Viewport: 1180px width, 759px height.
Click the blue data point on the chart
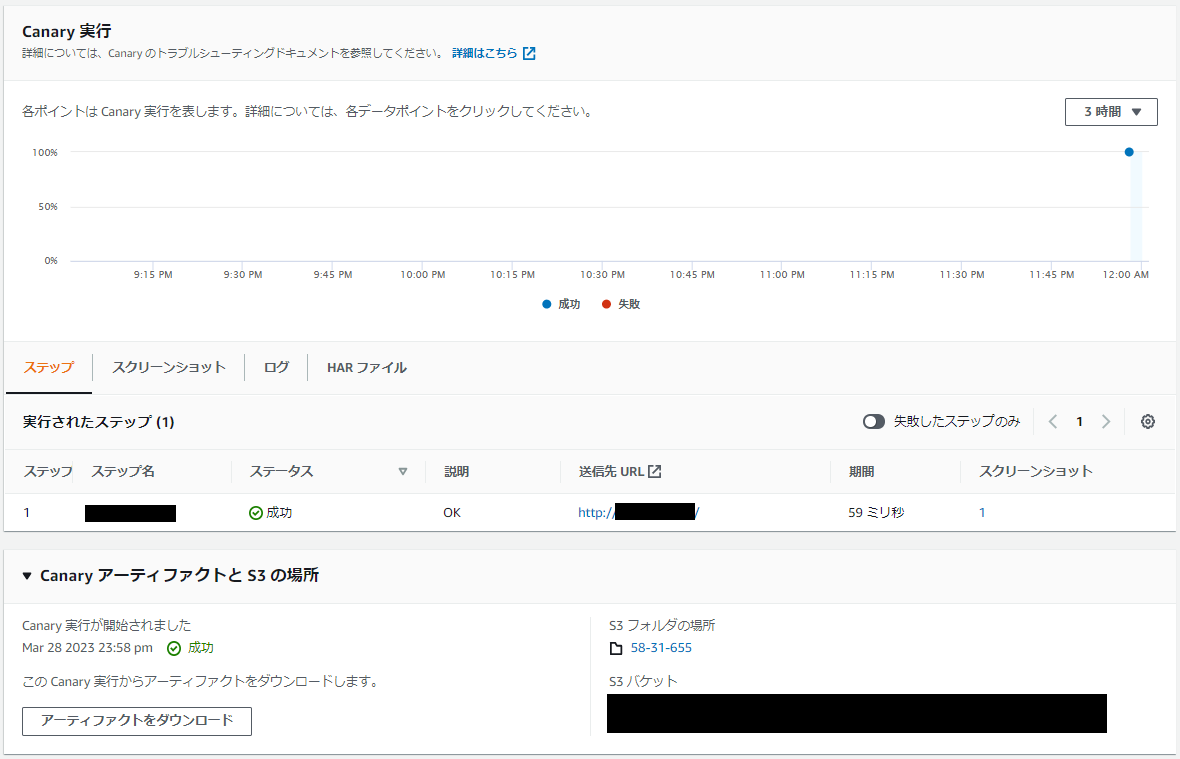(1129, 152)
